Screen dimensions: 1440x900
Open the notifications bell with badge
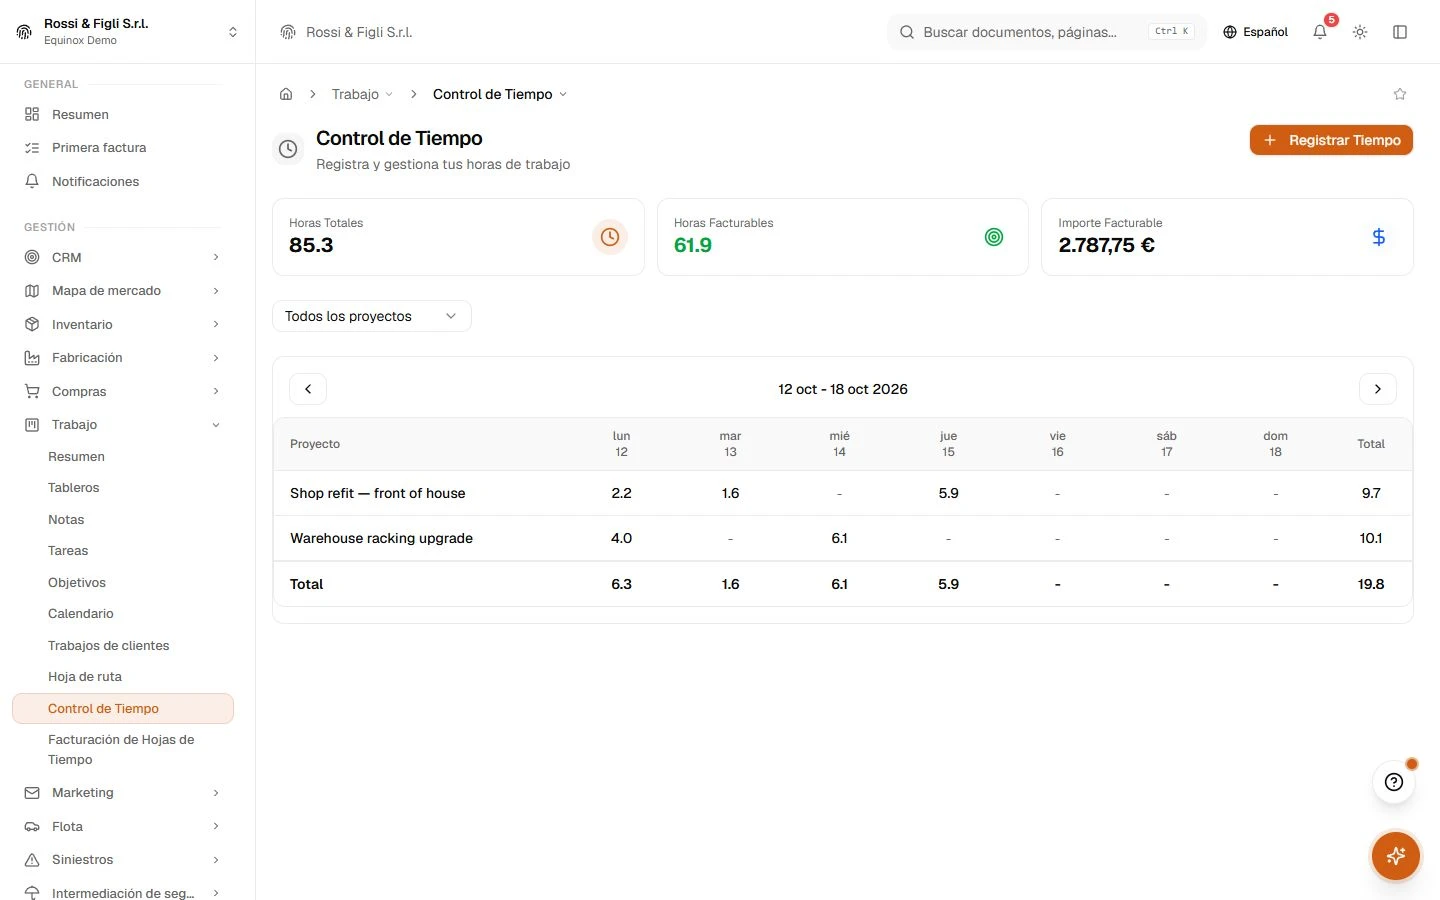click(1320, 32)
